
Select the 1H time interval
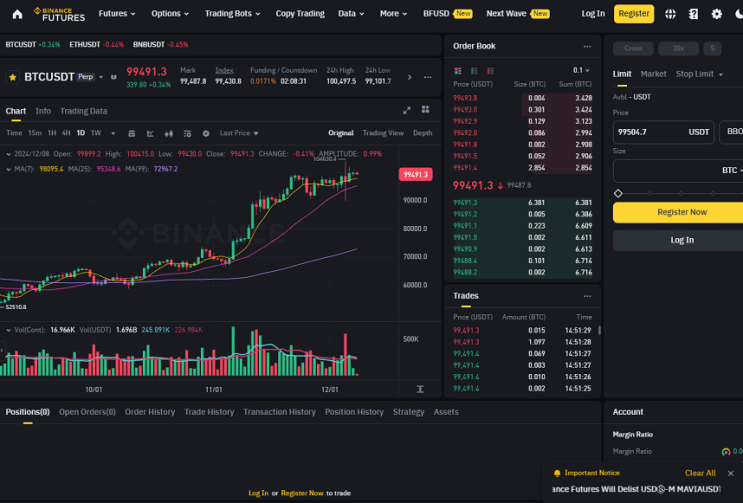pyautogui.click(x=52, y=133)
